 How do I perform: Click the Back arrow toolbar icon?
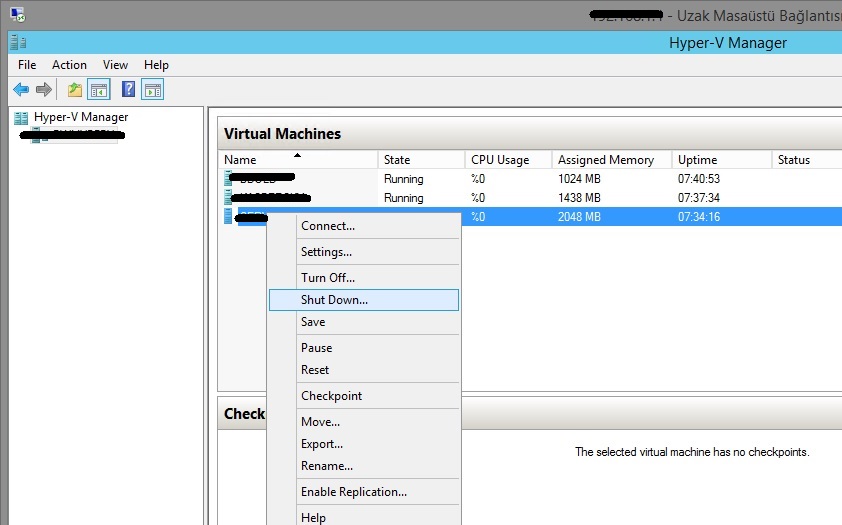(x=21, y=89)
